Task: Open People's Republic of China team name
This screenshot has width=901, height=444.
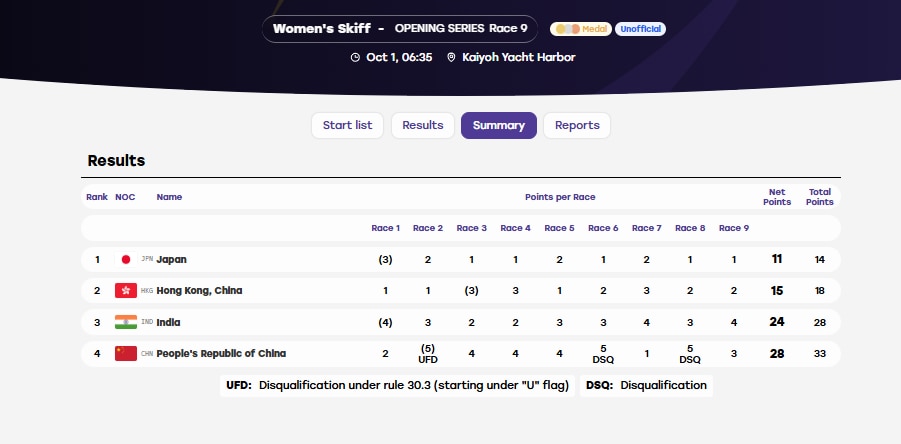Action: pyautogui.click(x=221, y=353)
